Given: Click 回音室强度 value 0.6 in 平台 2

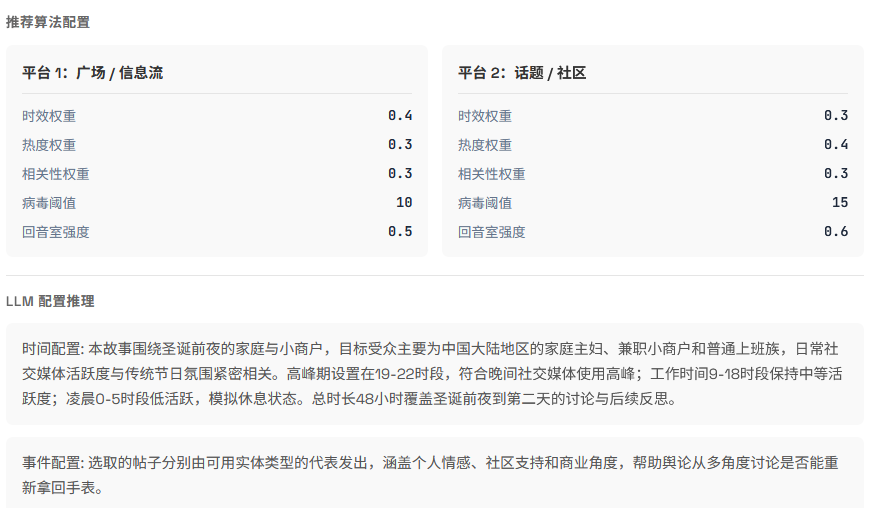Looking at the screenshot, I should (x=836, y=232).
